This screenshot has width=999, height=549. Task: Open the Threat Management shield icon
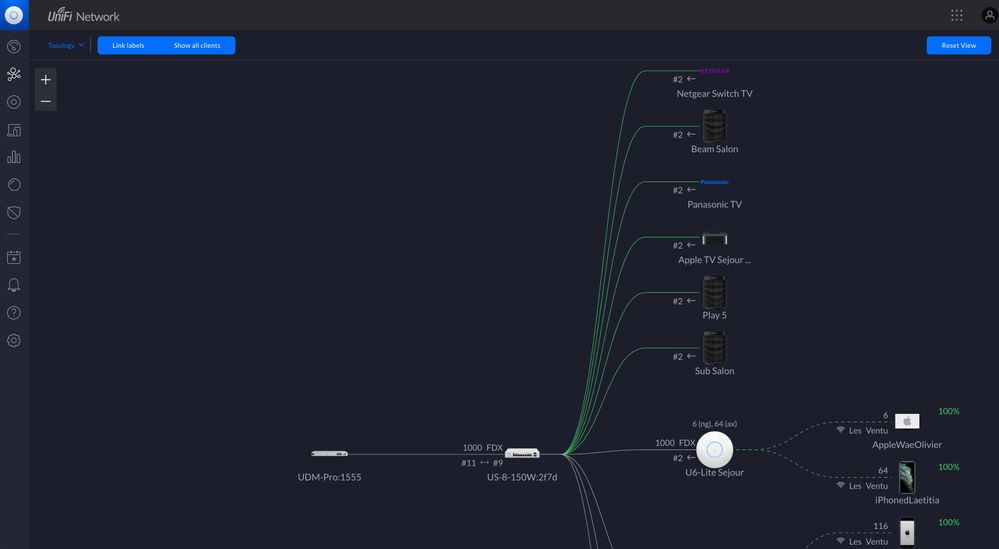tap(14, 213)
